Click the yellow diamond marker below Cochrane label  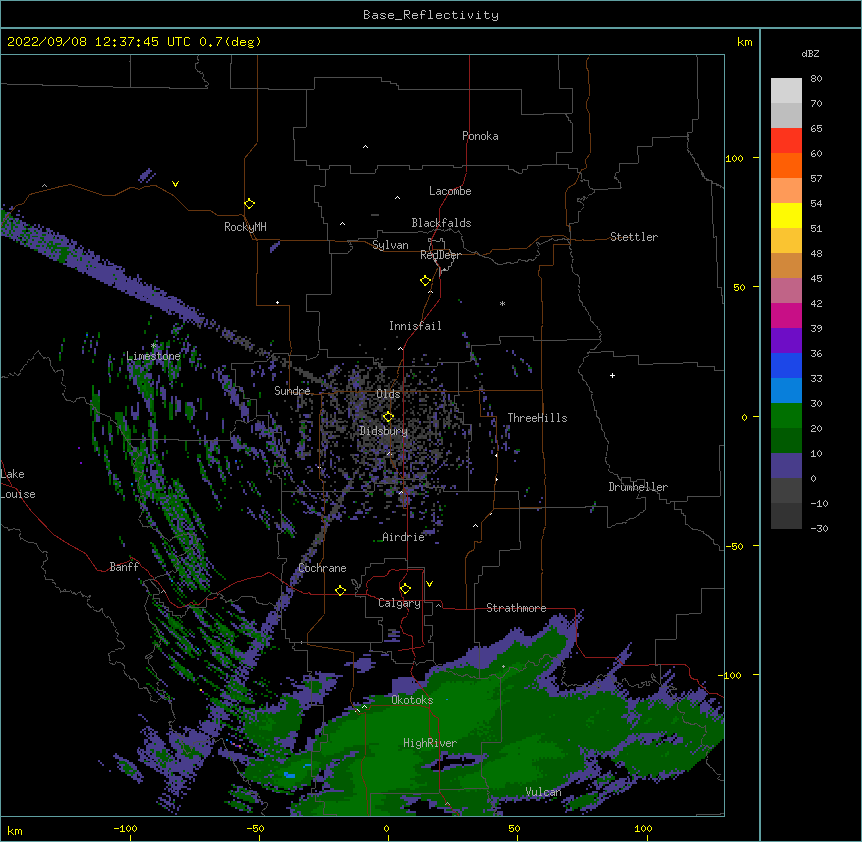(x=340, y=590)
